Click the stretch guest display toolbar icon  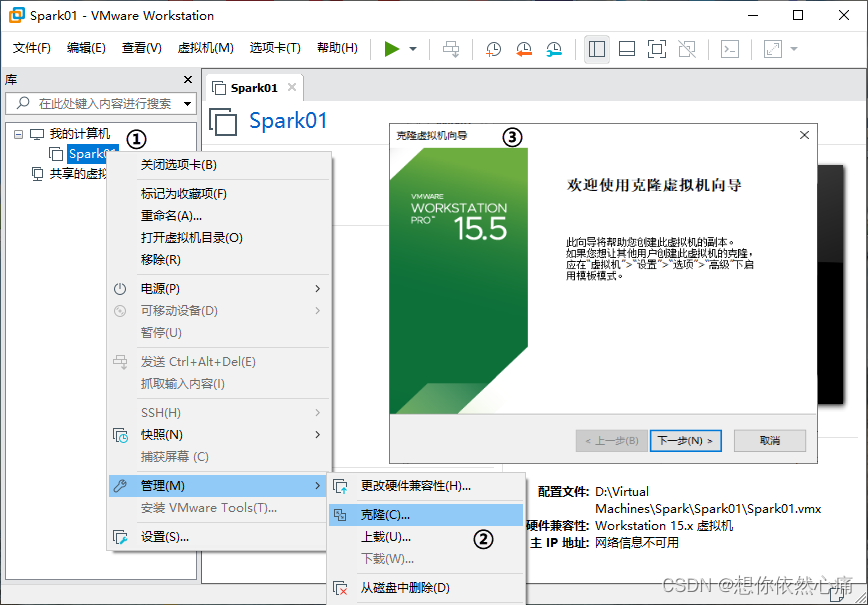click(x=773, y=49)
